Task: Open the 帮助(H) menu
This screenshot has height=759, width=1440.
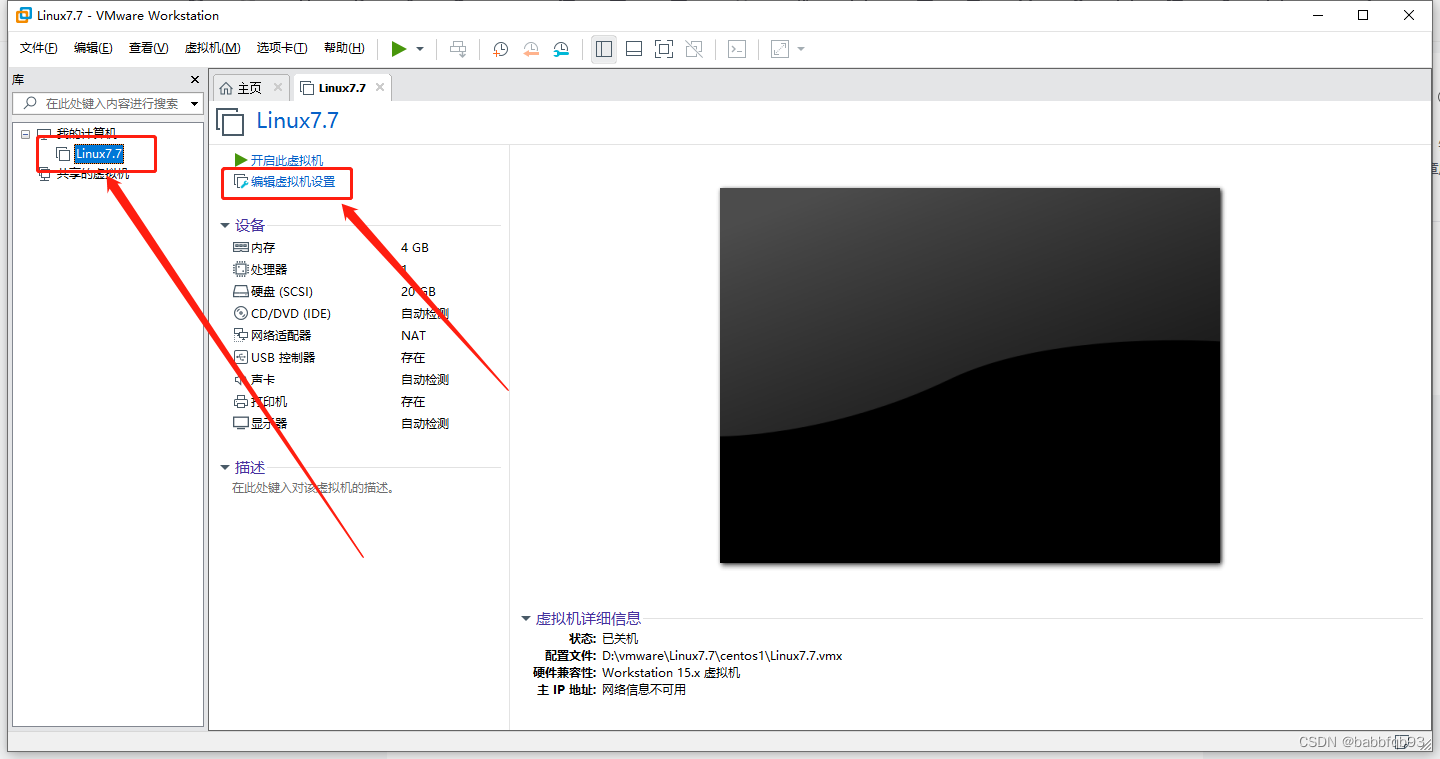Action: point(344,48)
